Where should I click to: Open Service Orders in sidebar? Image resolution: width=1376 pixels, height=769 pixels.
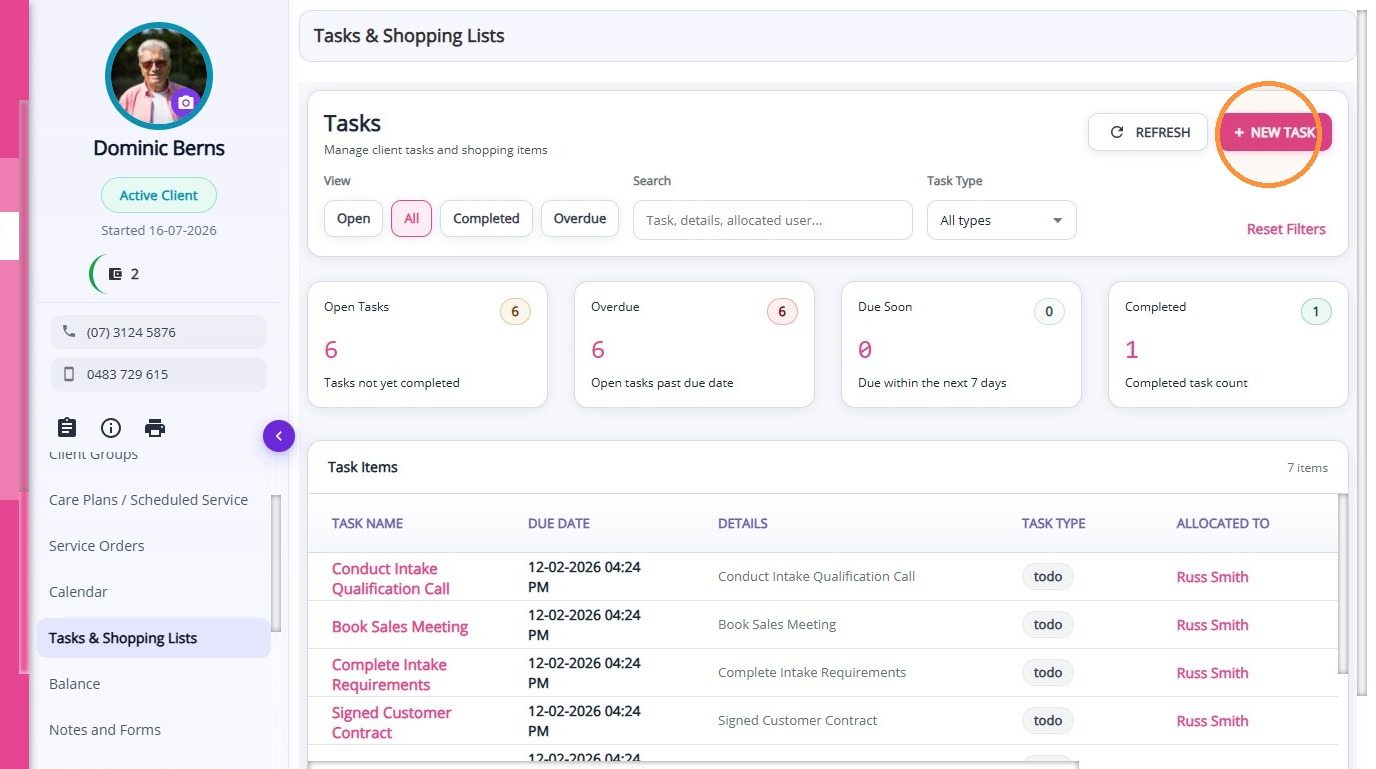[97, 546]
